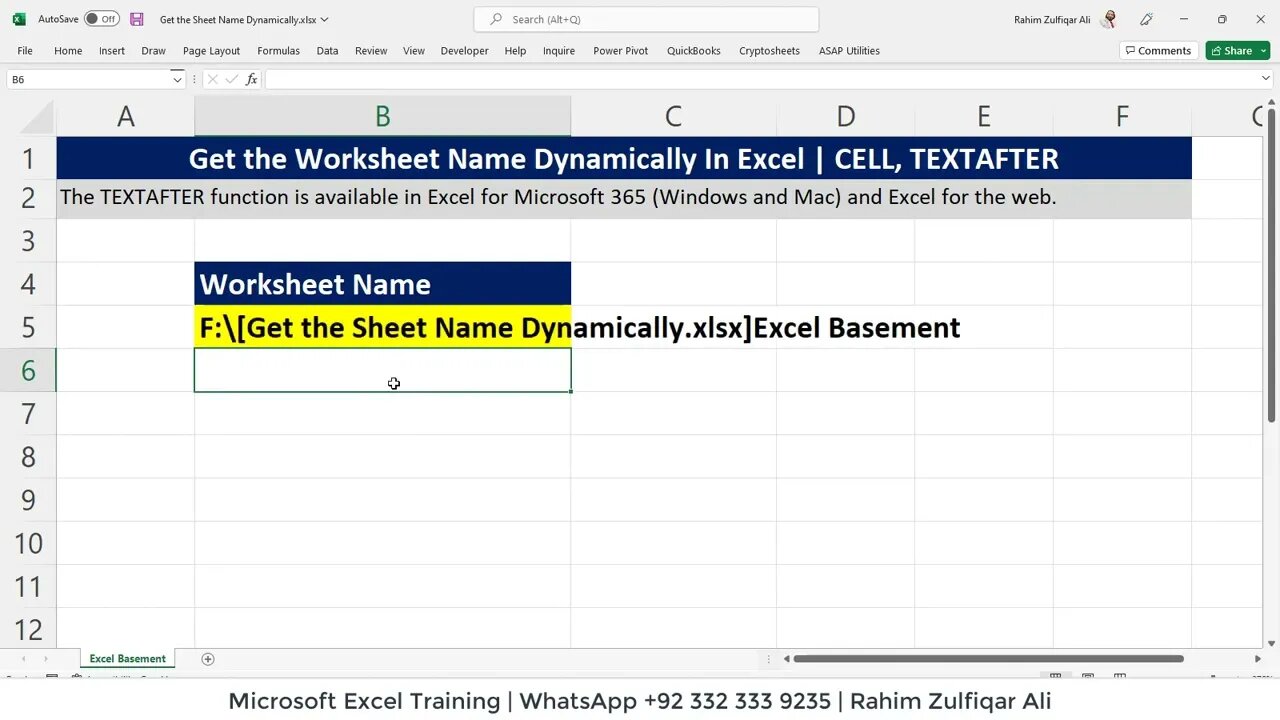The width and height of the screenshot is (1280, 720).
Task: Click the Save icon in title bar
Action: pyautogui.click(x=137, y=19)
